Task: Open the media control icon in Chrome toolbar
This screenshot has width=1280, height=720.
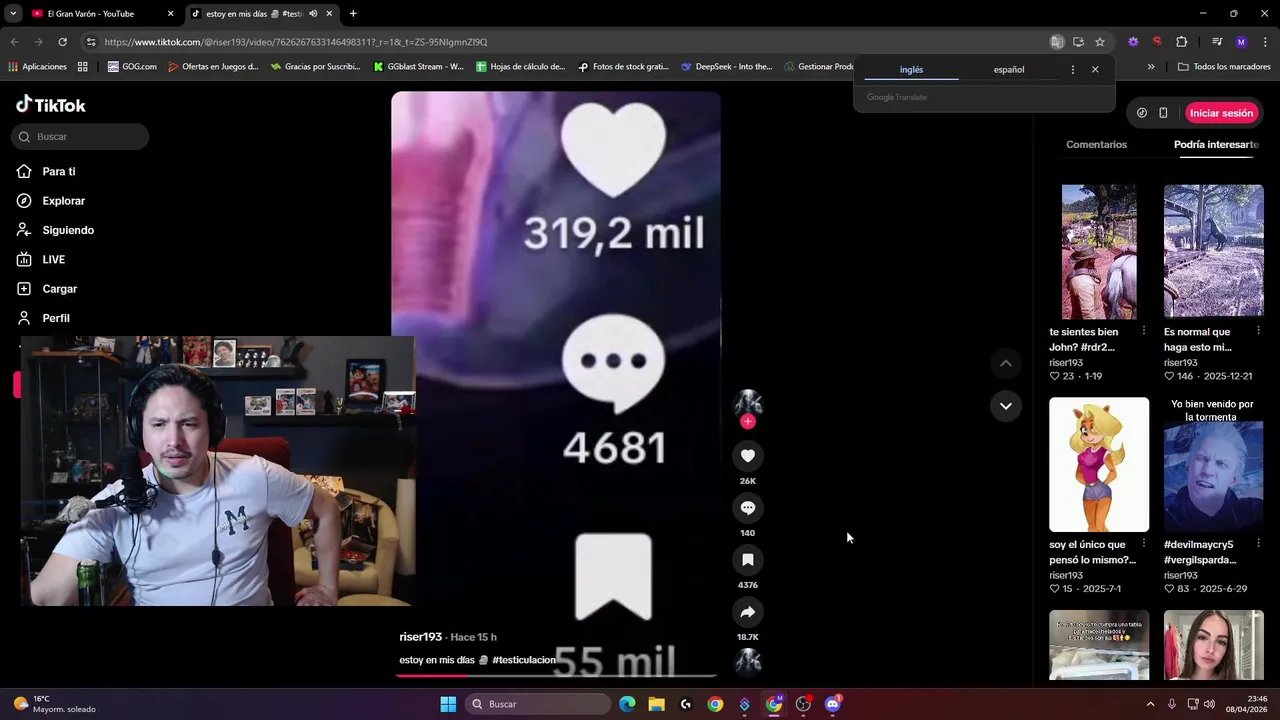Action: pos(1216,42)
